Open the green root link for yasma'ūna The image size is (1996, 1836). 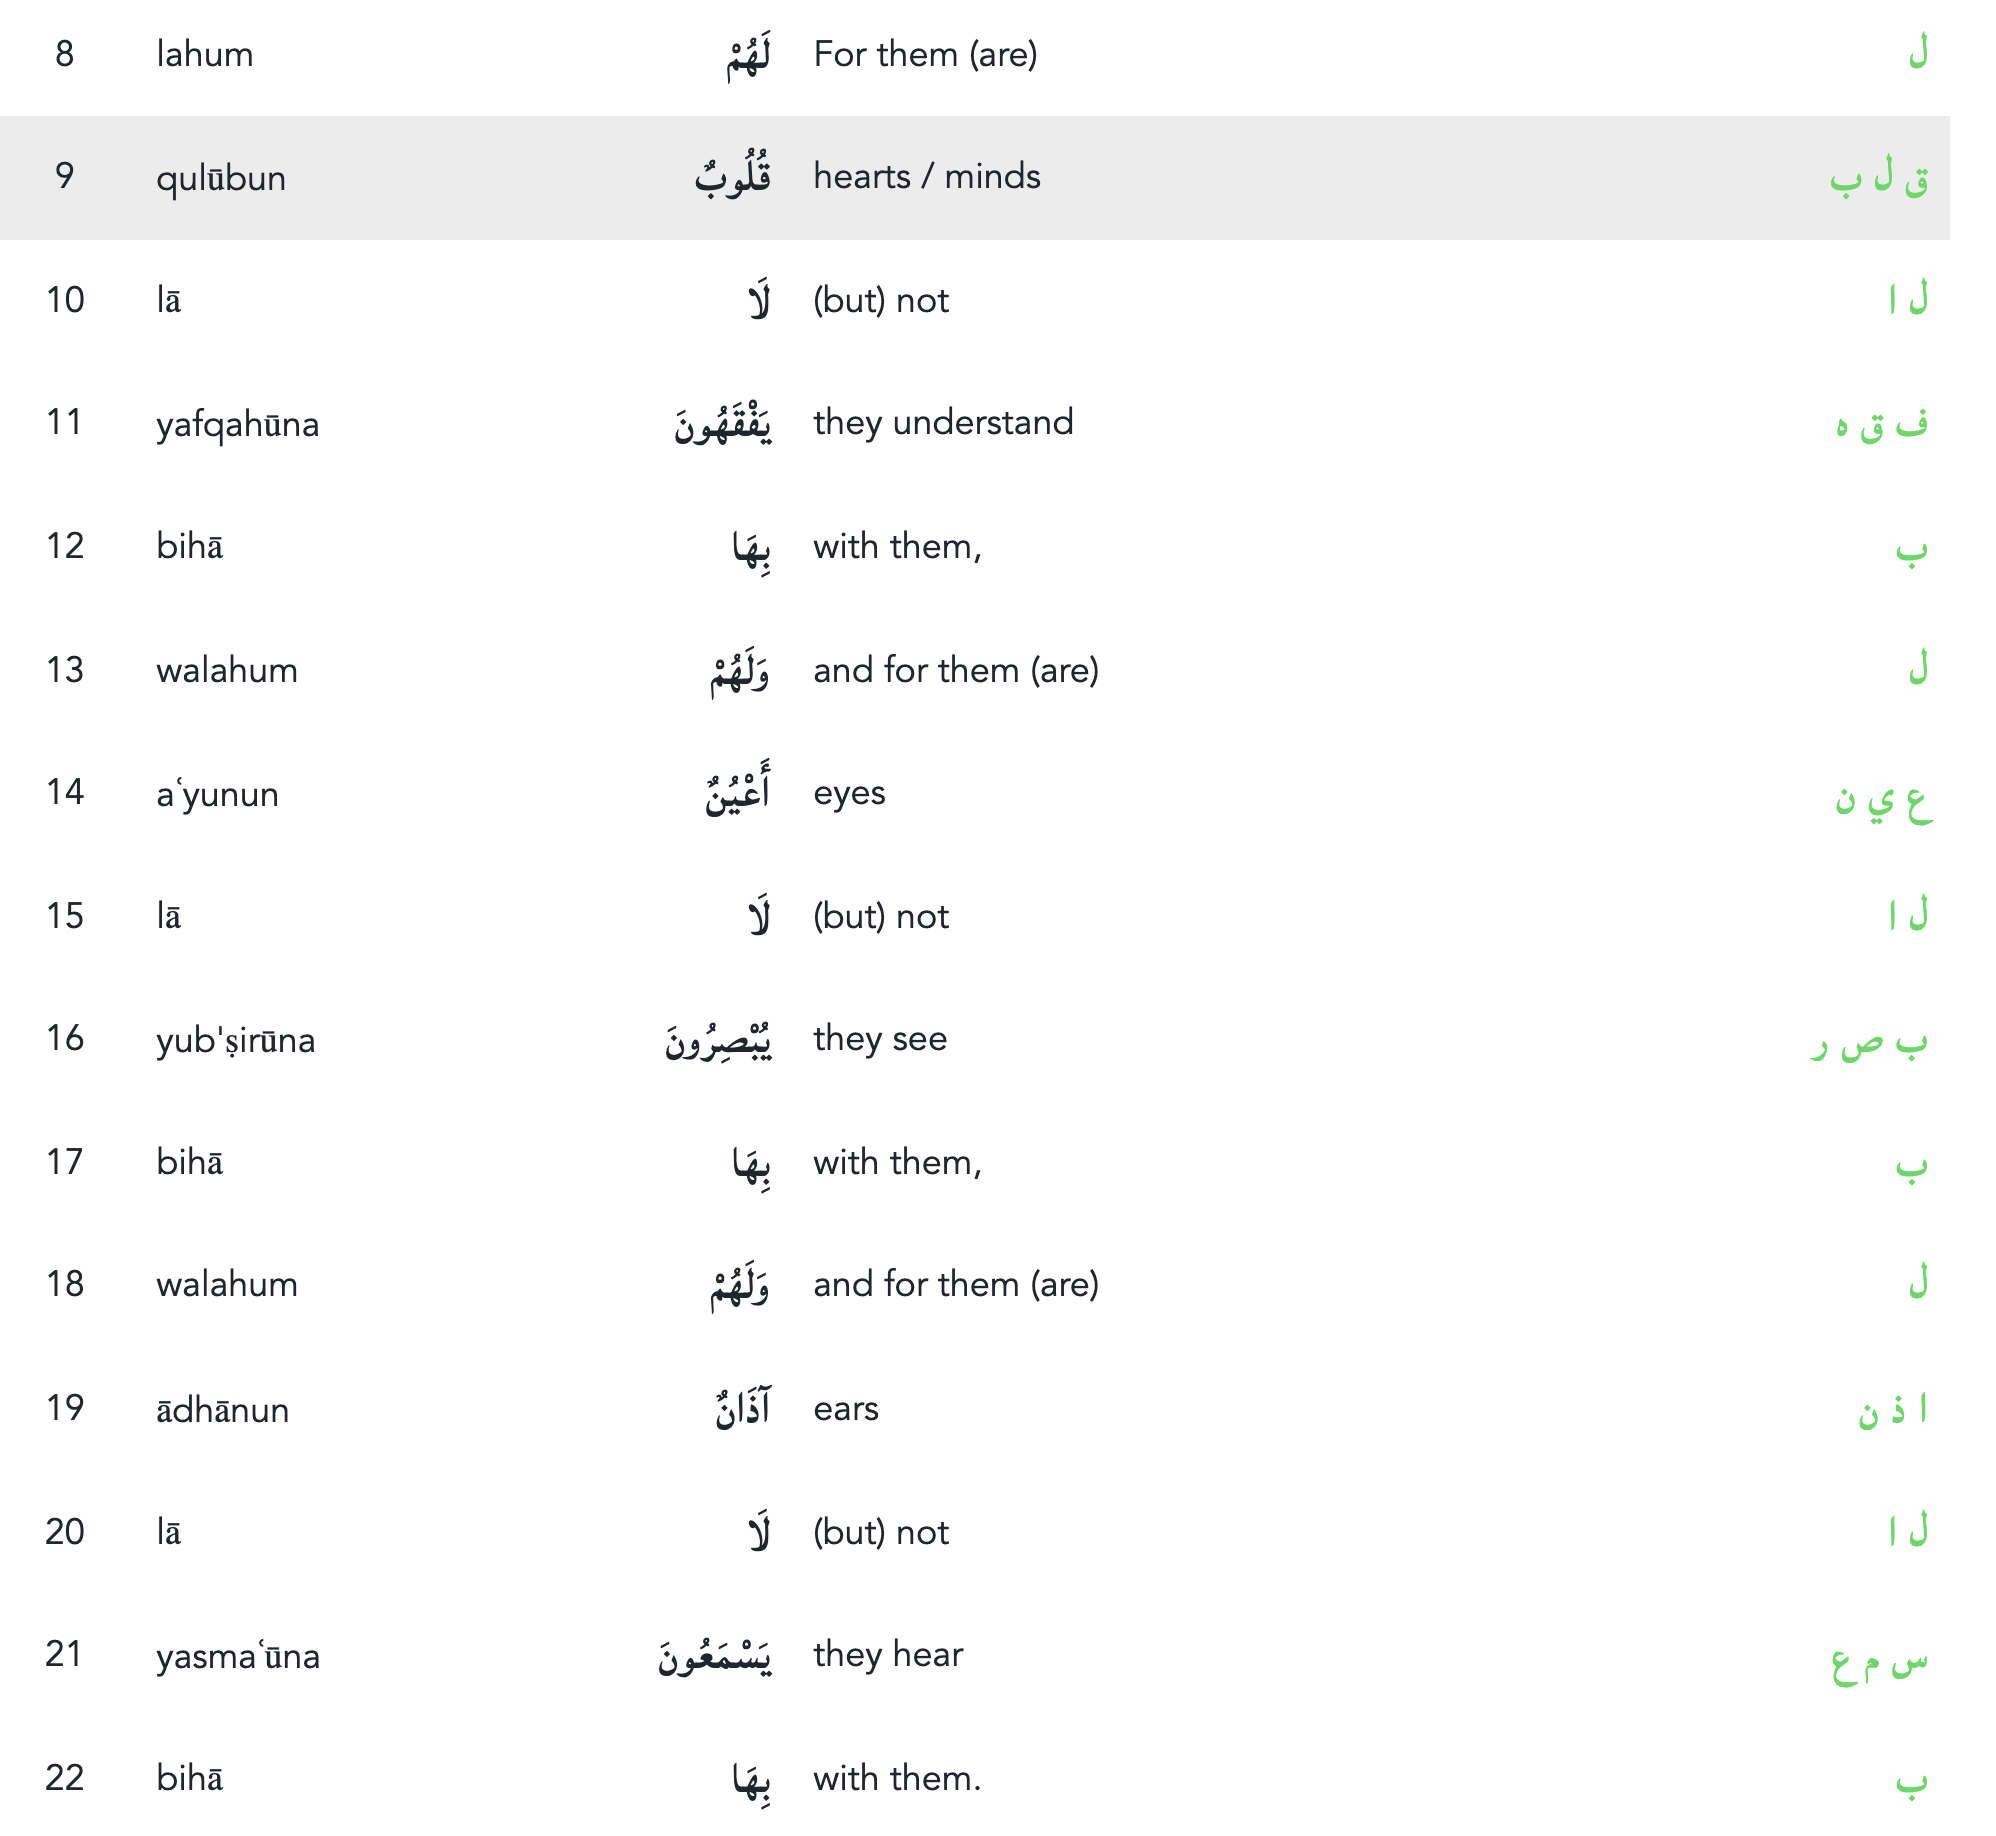1879,1660
